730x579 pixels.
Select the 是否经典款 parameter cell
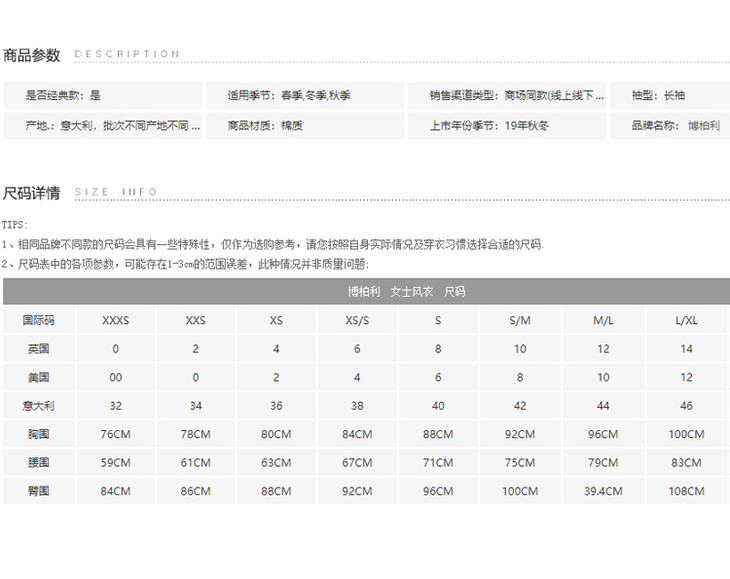[103, 96]
